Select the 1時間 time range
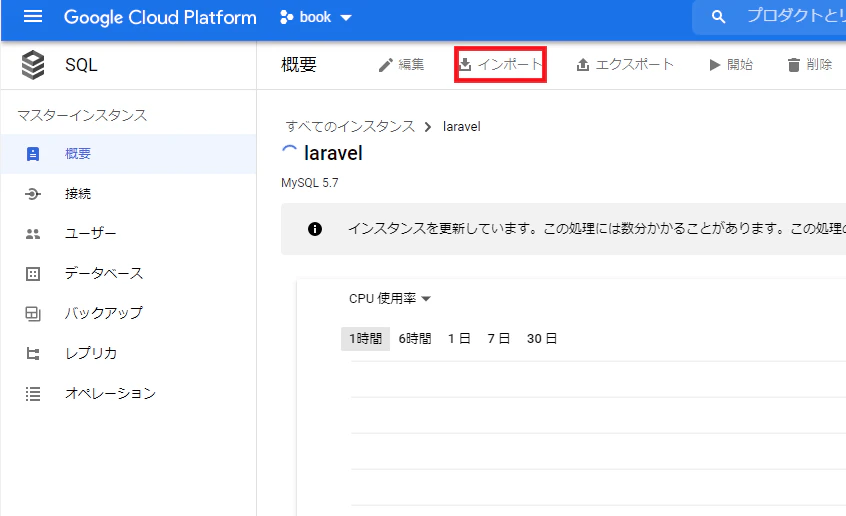This screenshot has width=846, height=516. [x=365, y=338]
